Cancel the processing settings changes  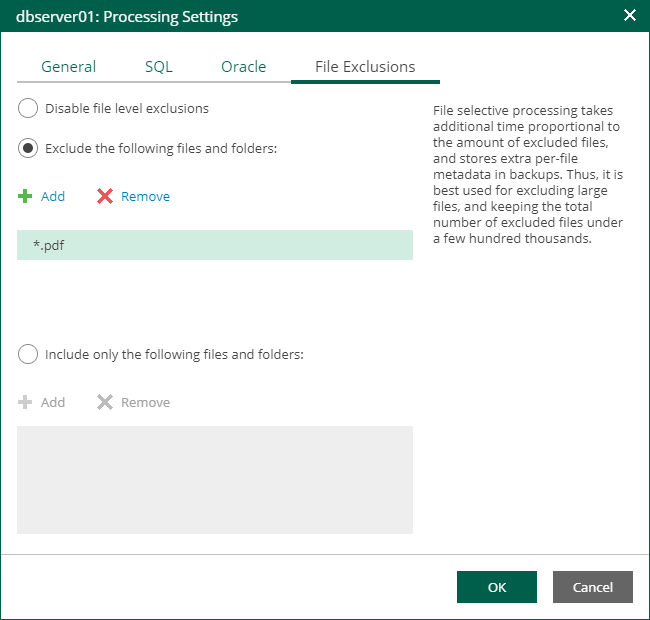(592, 587)
